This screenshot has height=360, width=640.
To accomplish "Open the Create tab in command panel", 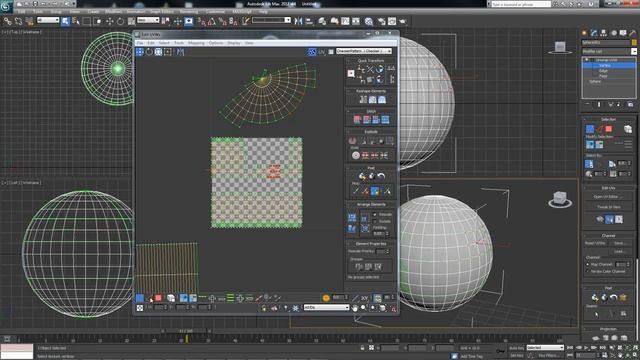I will (x=584, y=33).
